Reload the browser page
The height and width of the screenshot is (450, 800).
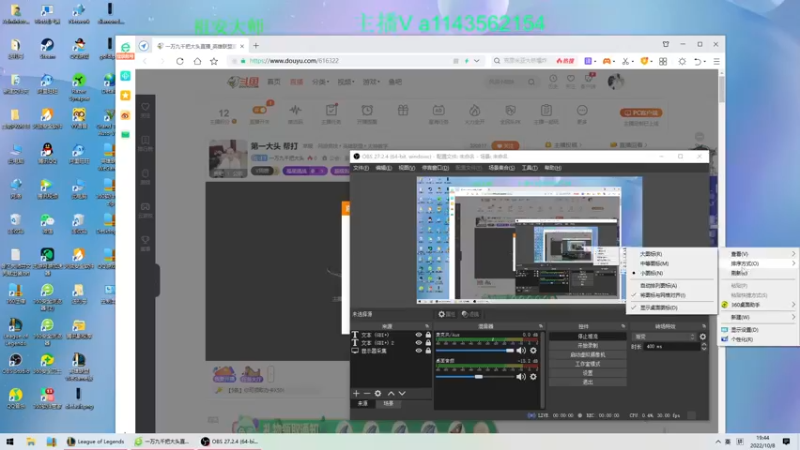point(180,61)
